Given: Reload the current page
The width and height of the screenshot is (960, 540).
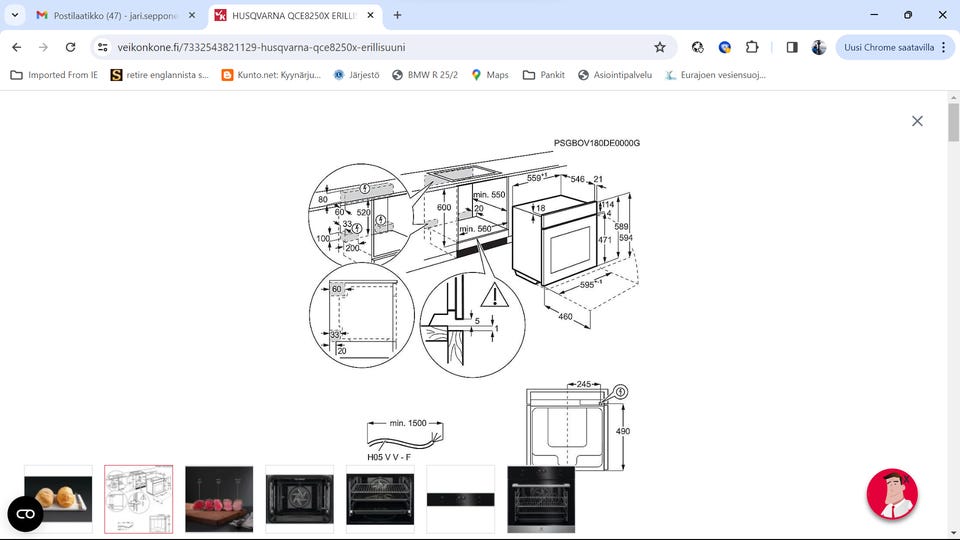Looking at the screenshot, I should [70, 47].
